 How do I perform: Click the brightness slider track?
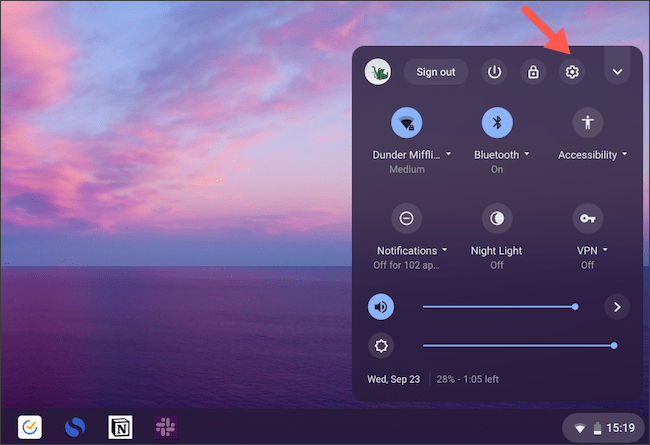[518, 346]
